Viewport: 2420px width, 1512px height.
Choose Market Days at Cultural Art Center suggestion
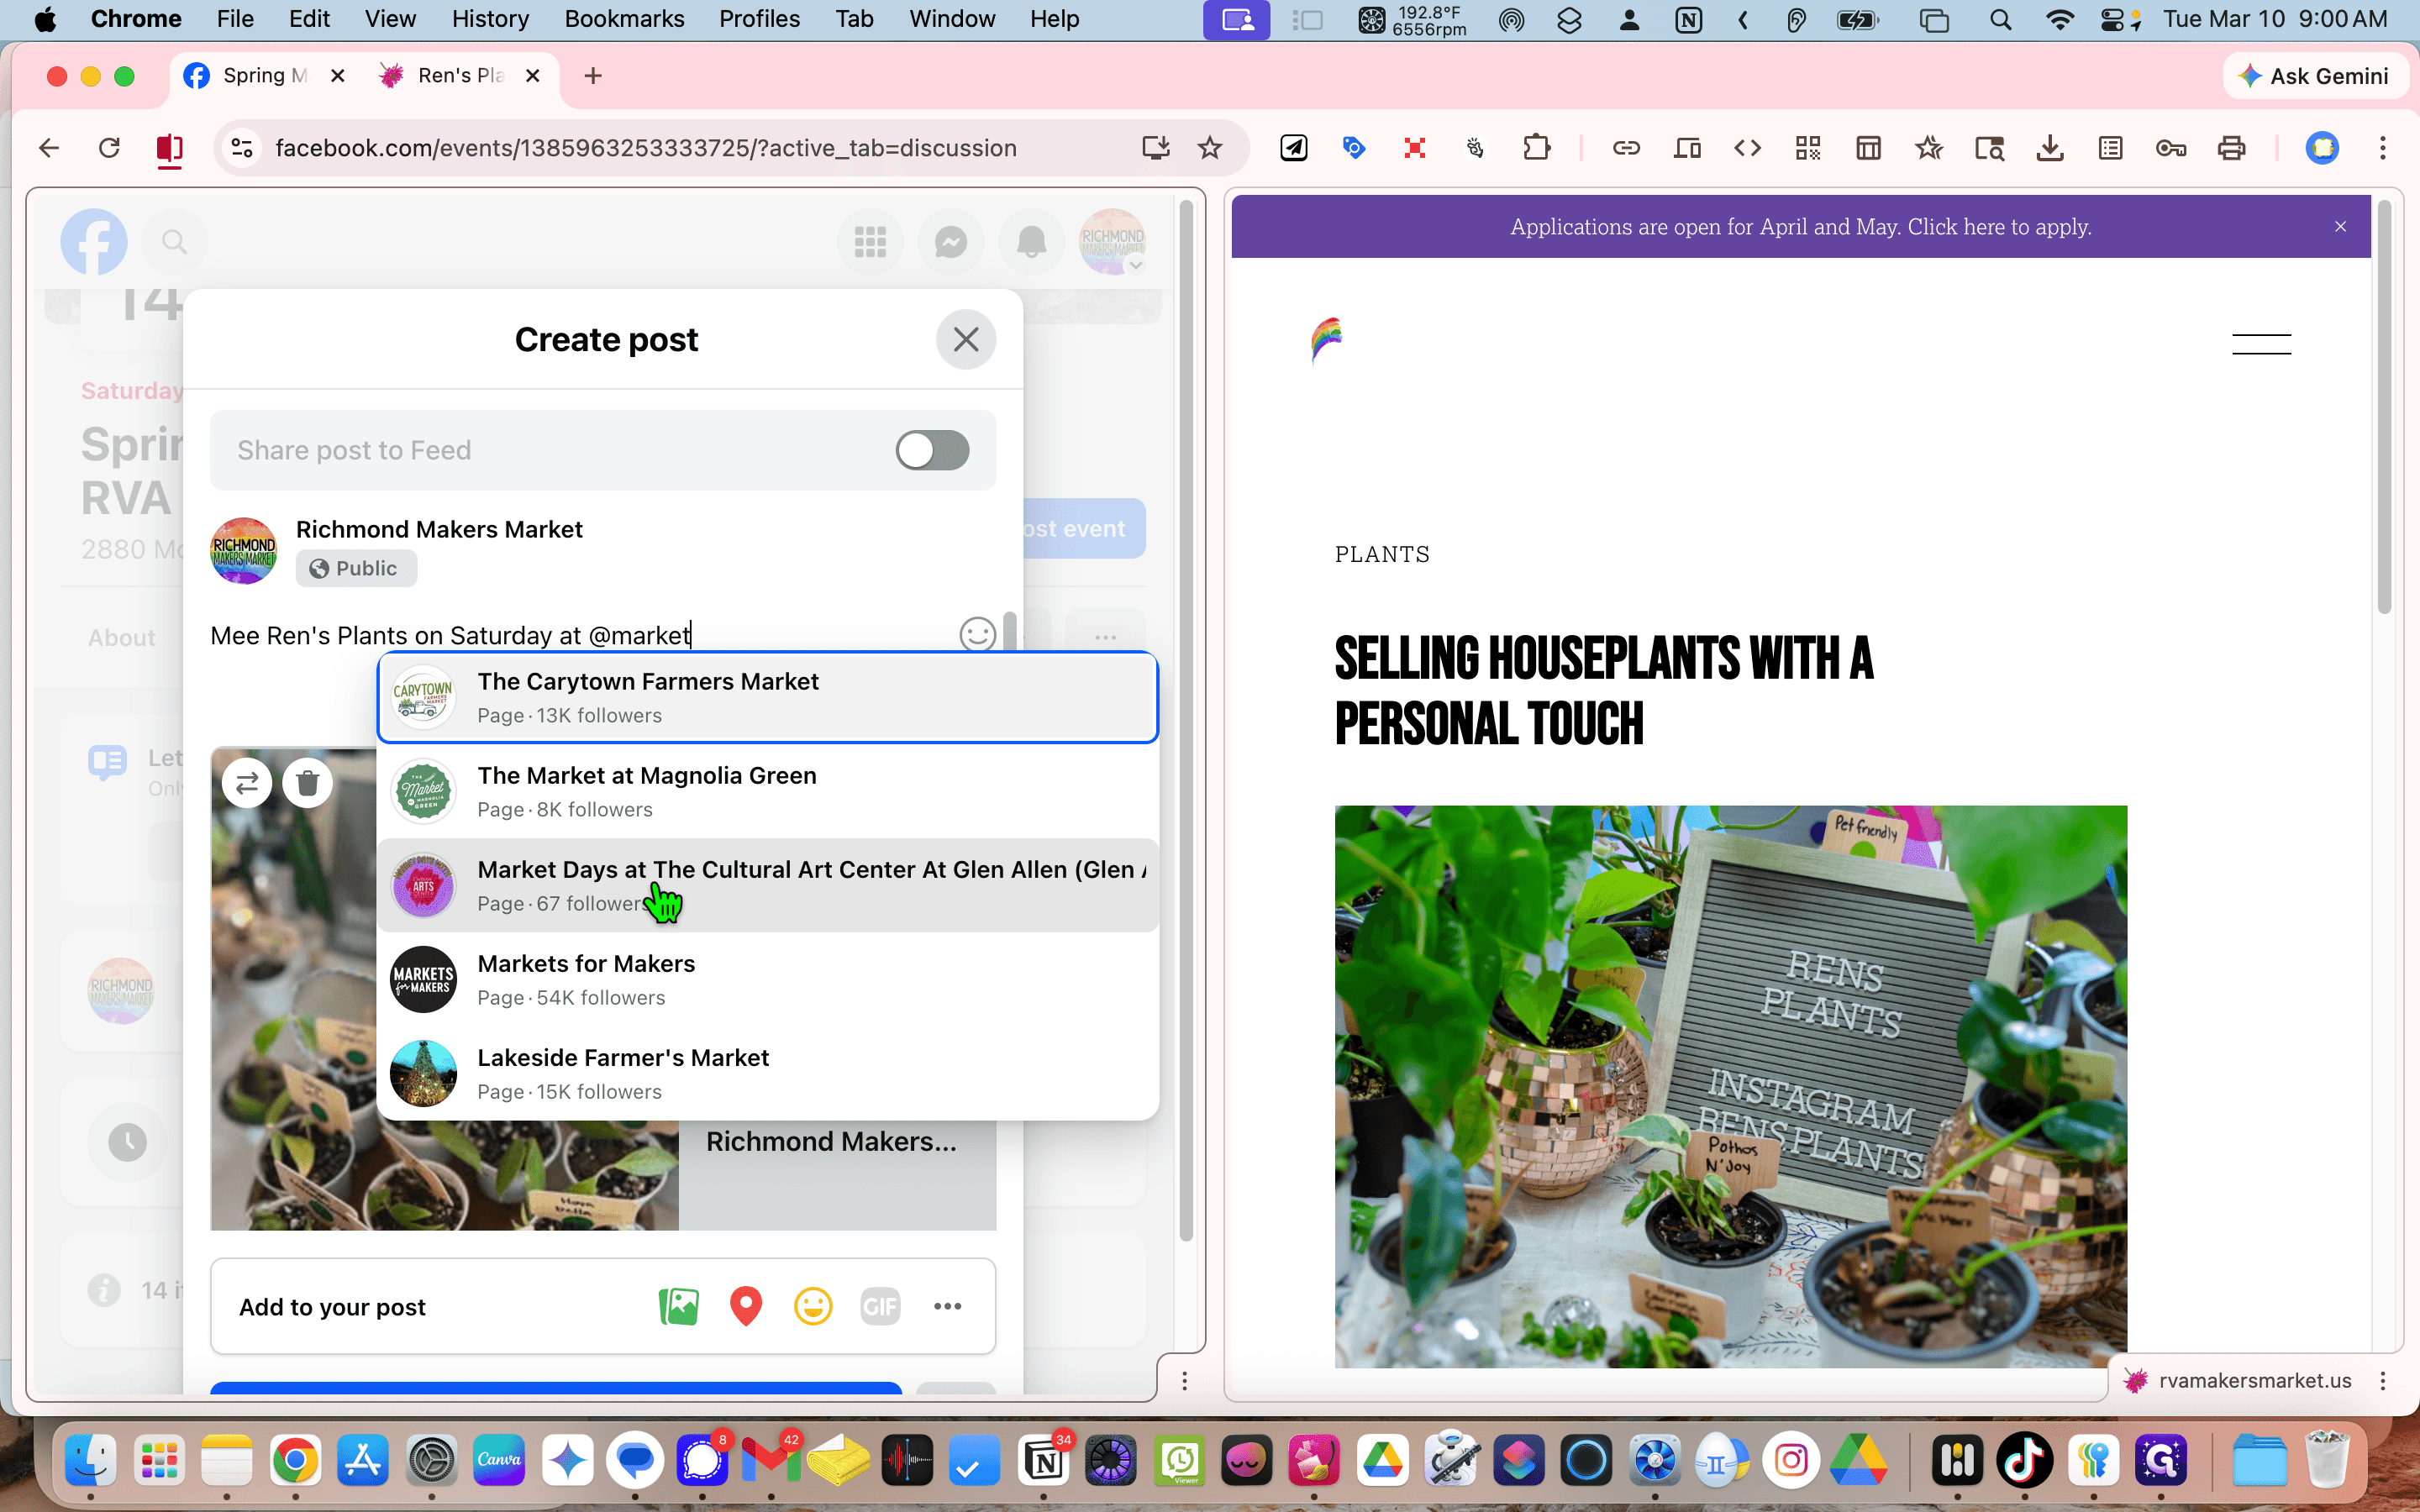pos(767,885)
